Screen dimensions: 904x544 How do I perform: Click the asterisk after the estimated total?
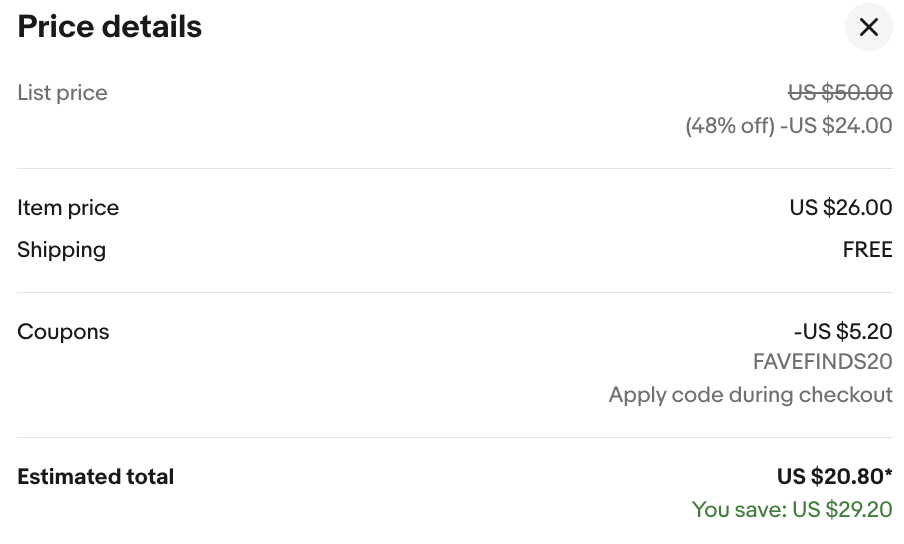pyautogui.click(x=888, y=474)
